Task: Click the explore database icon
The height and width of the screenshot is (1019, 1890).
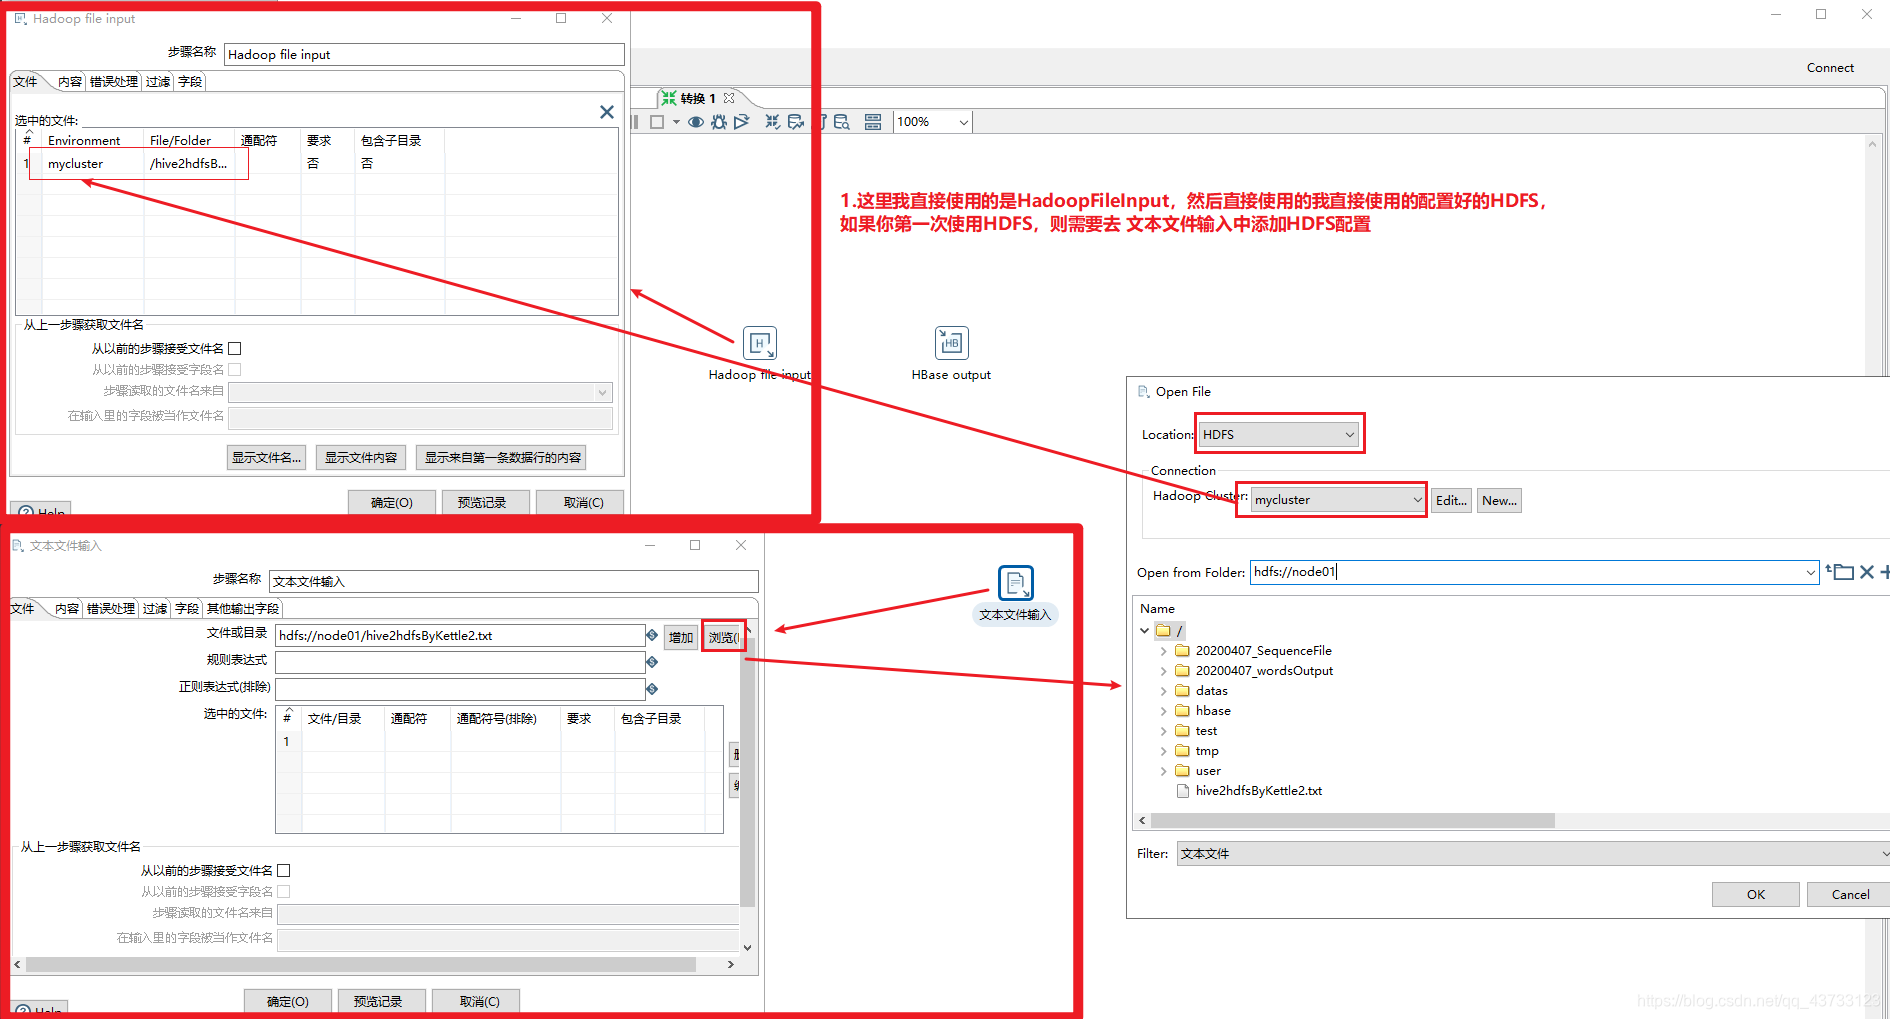Action: [x=841, y=122]
